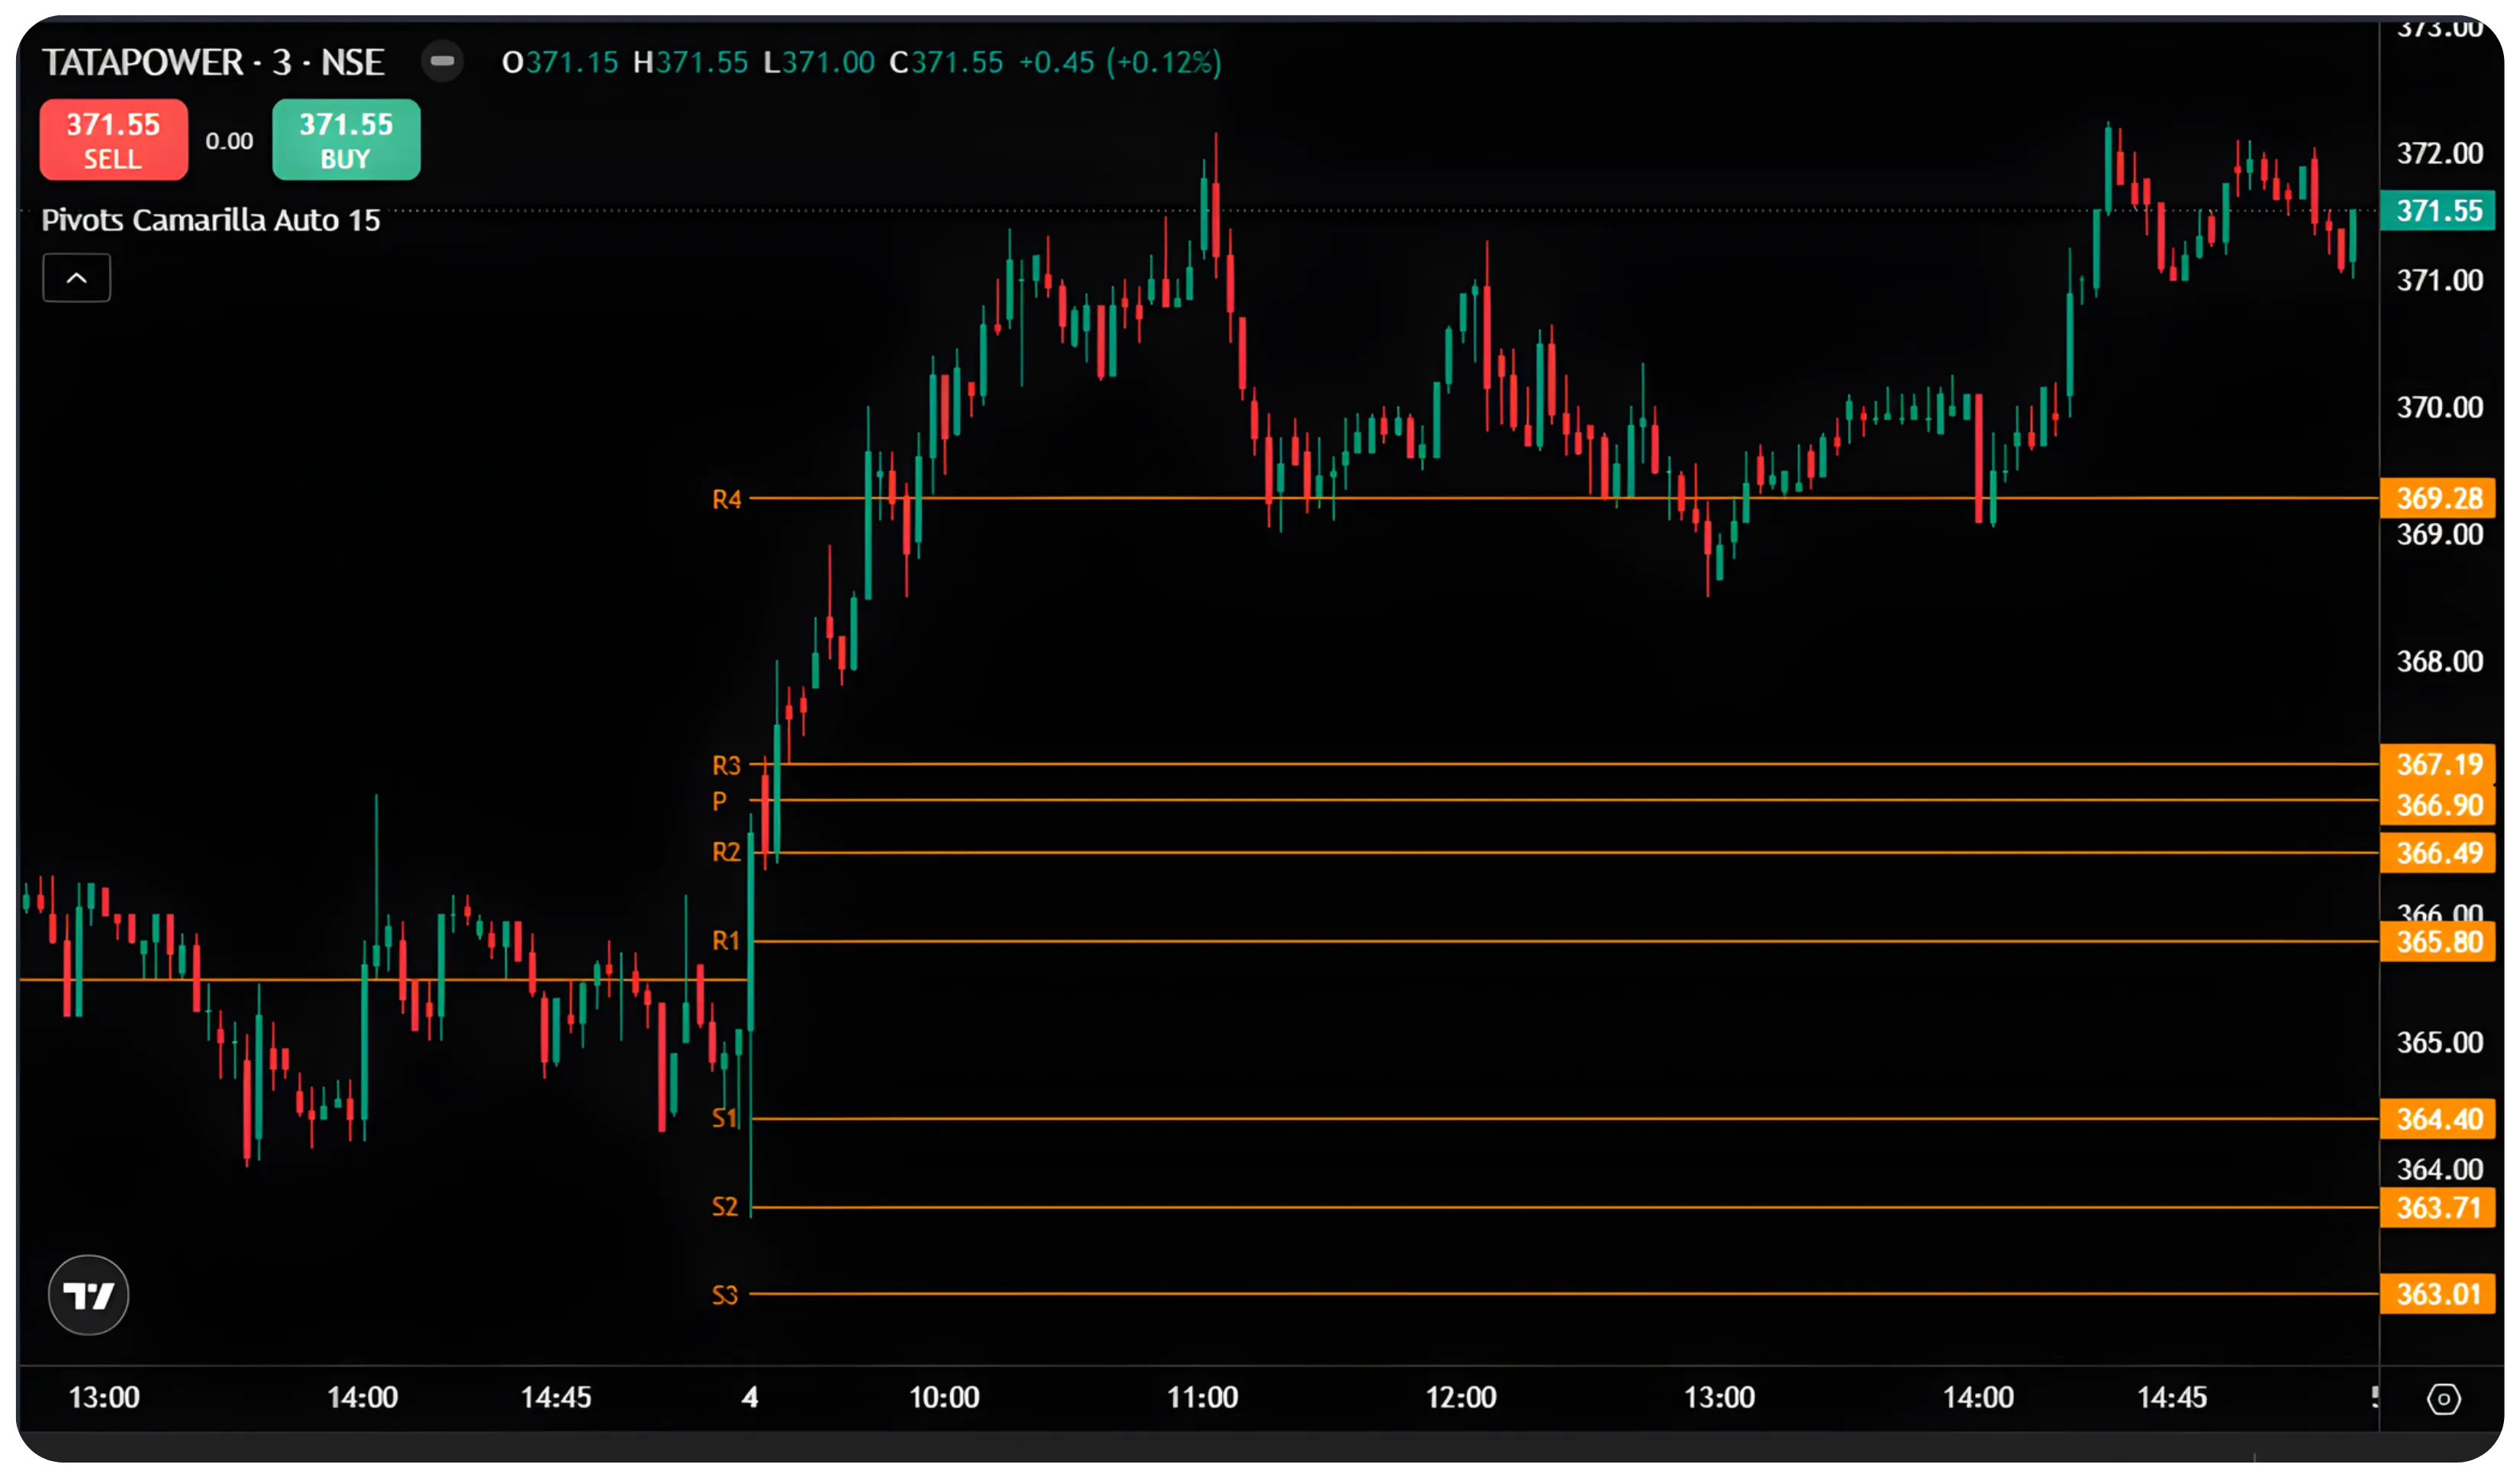Click the OHLC values row in the header
Viewport: 2520px width, 1474px height.
[x=860, y=62]
